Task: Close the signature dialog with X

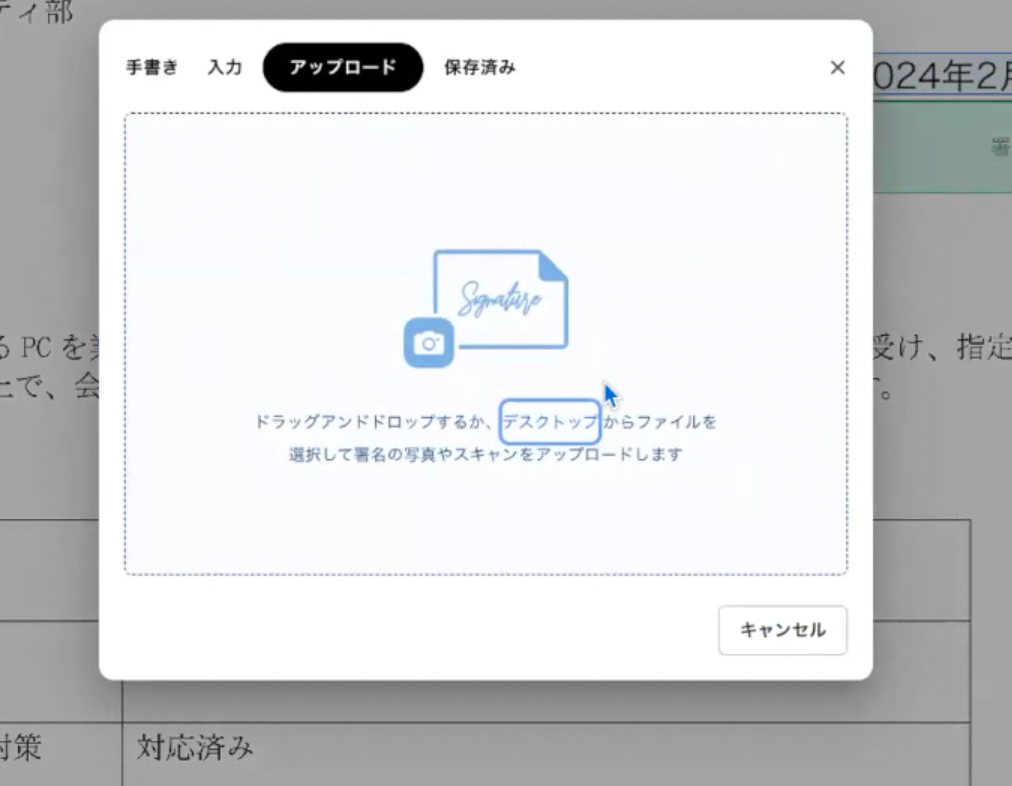Action: tap(838, 68)
